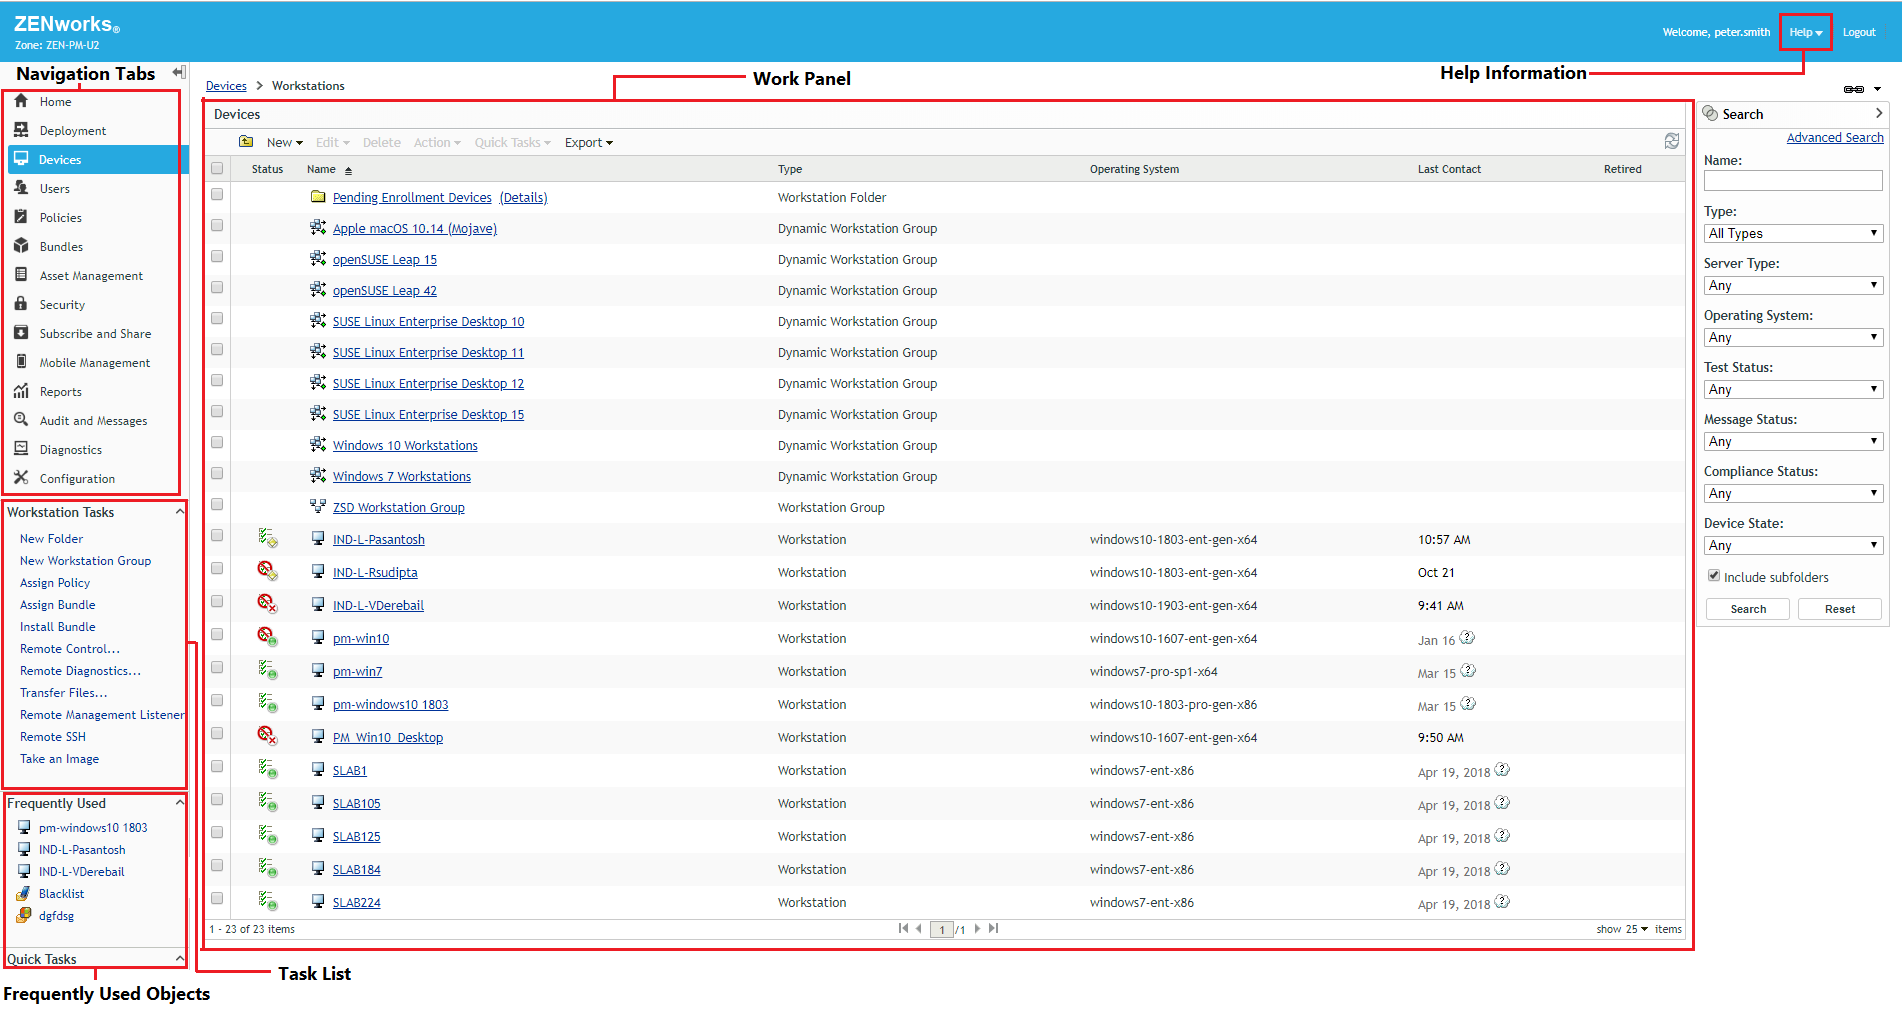Click the Security padlock icon
The height and width of the screenshot is (1013, 1902).
point(21,304)
